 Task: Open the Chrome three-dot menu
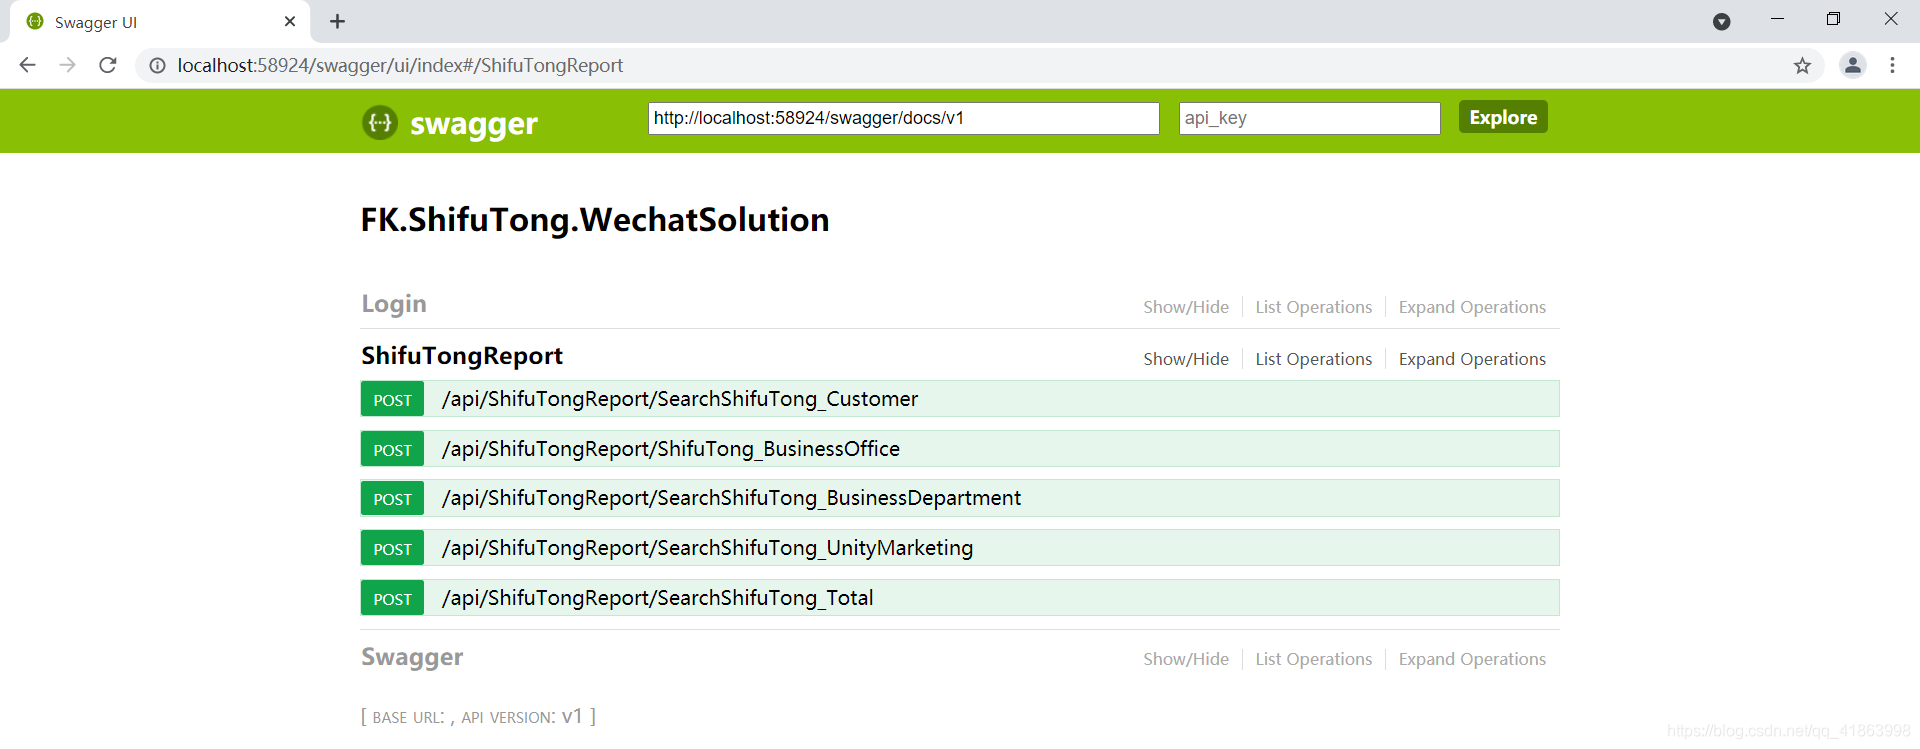point(1892,65)
